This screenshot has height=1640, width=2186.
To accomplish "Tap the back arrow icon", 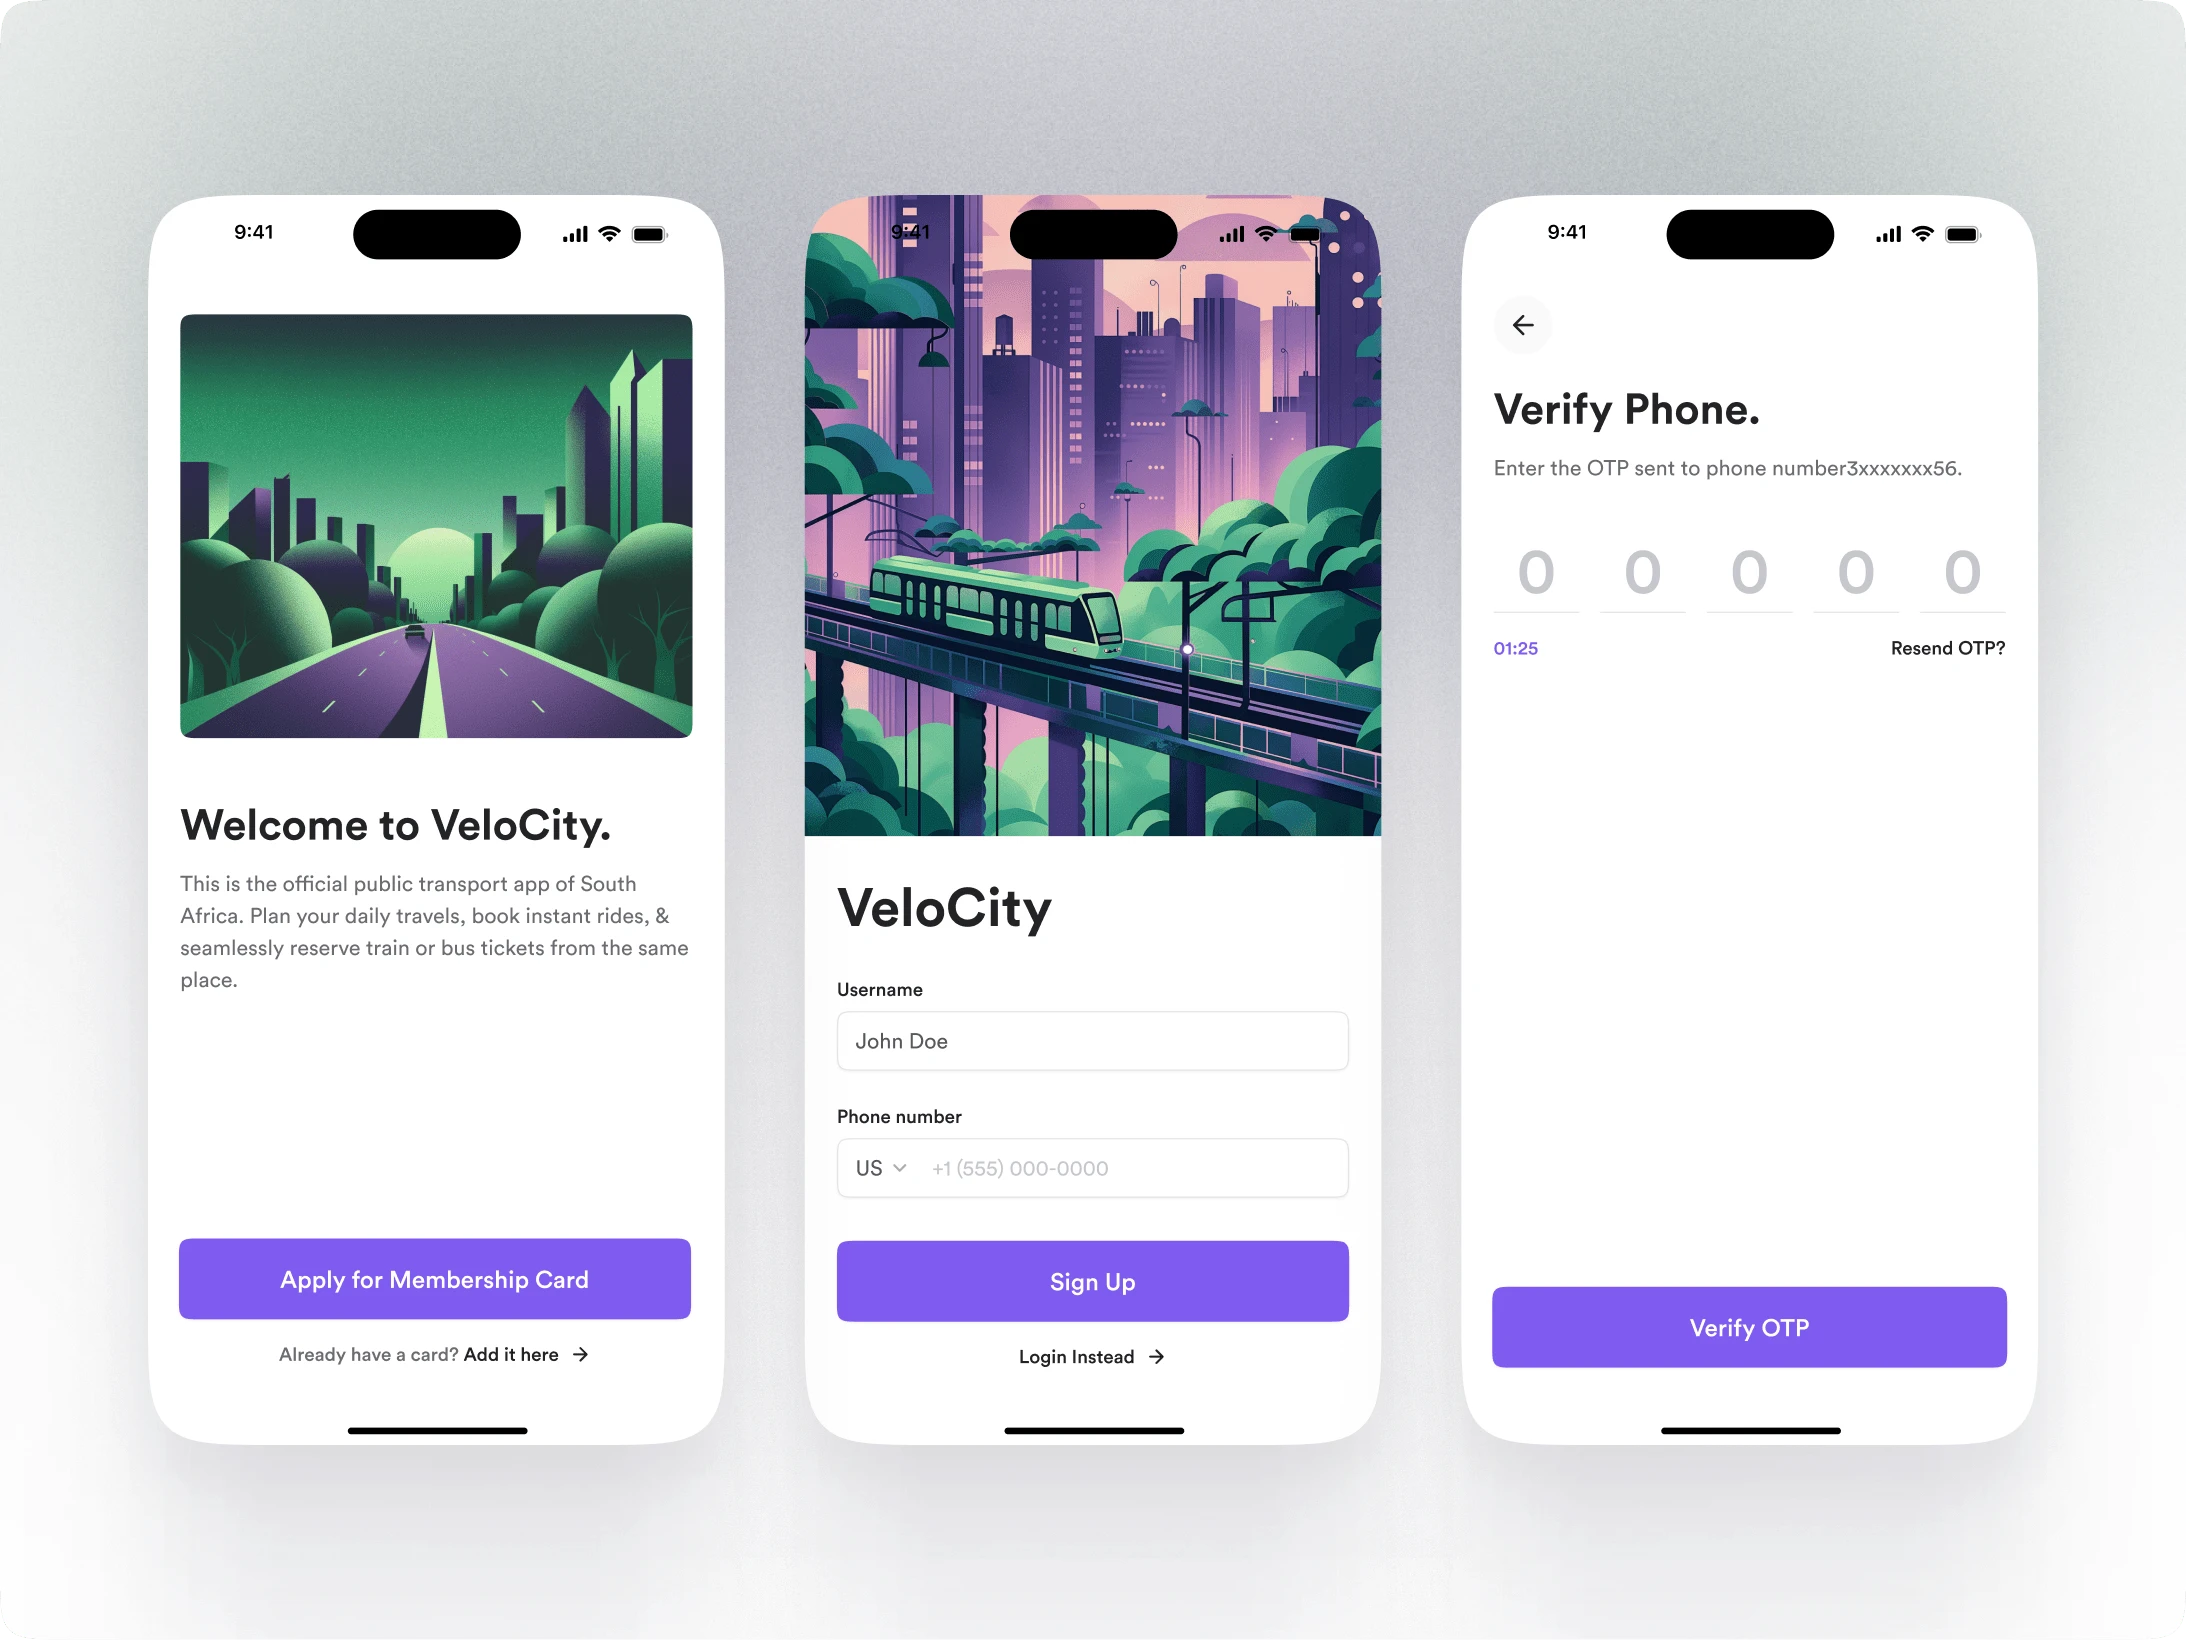I will click(x=1523, y=326).
